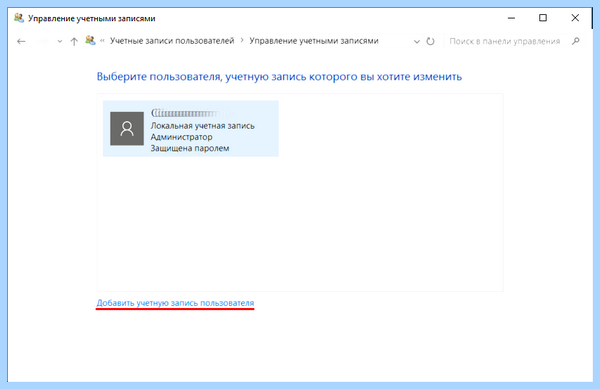Refresh the control panel page
This screenshot has width=600, height=389.
430,41
